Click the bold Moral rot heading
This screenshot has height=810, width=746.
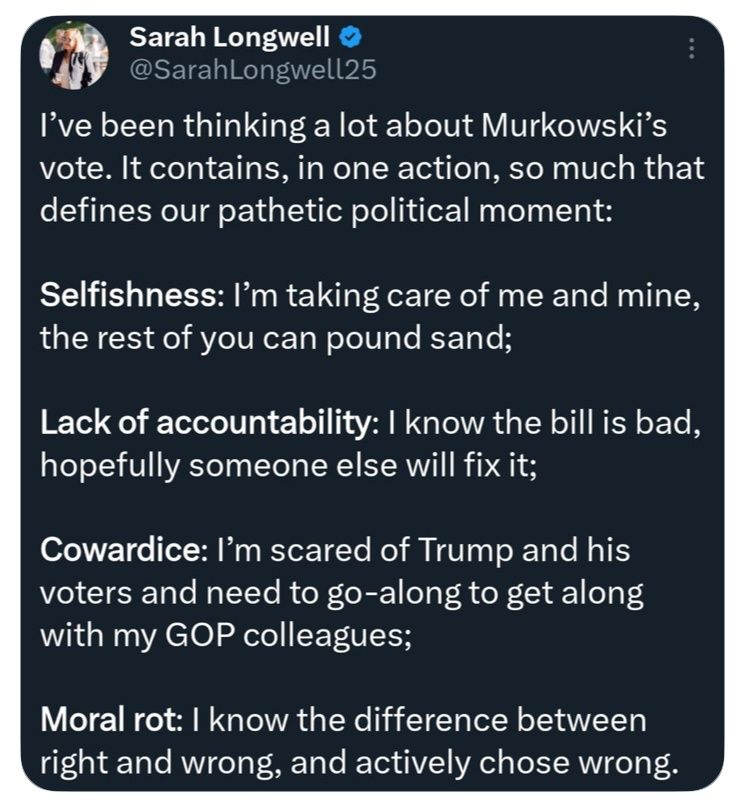pos(105,720)
